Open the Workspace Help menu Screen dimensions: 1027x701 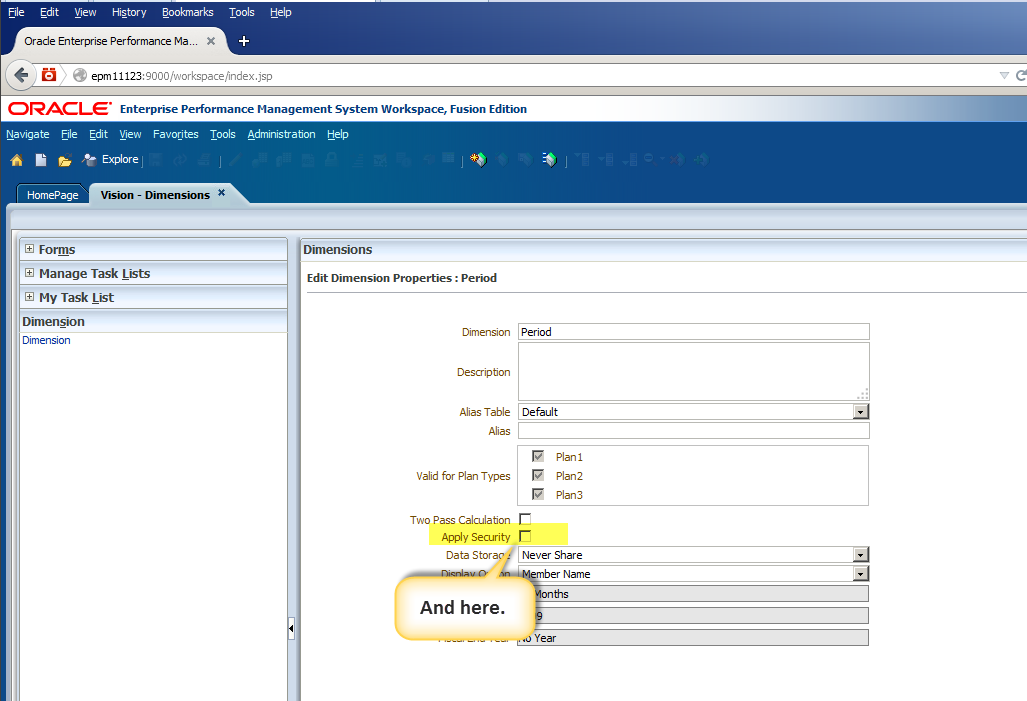pyautogui.click(x=338, y=134)
